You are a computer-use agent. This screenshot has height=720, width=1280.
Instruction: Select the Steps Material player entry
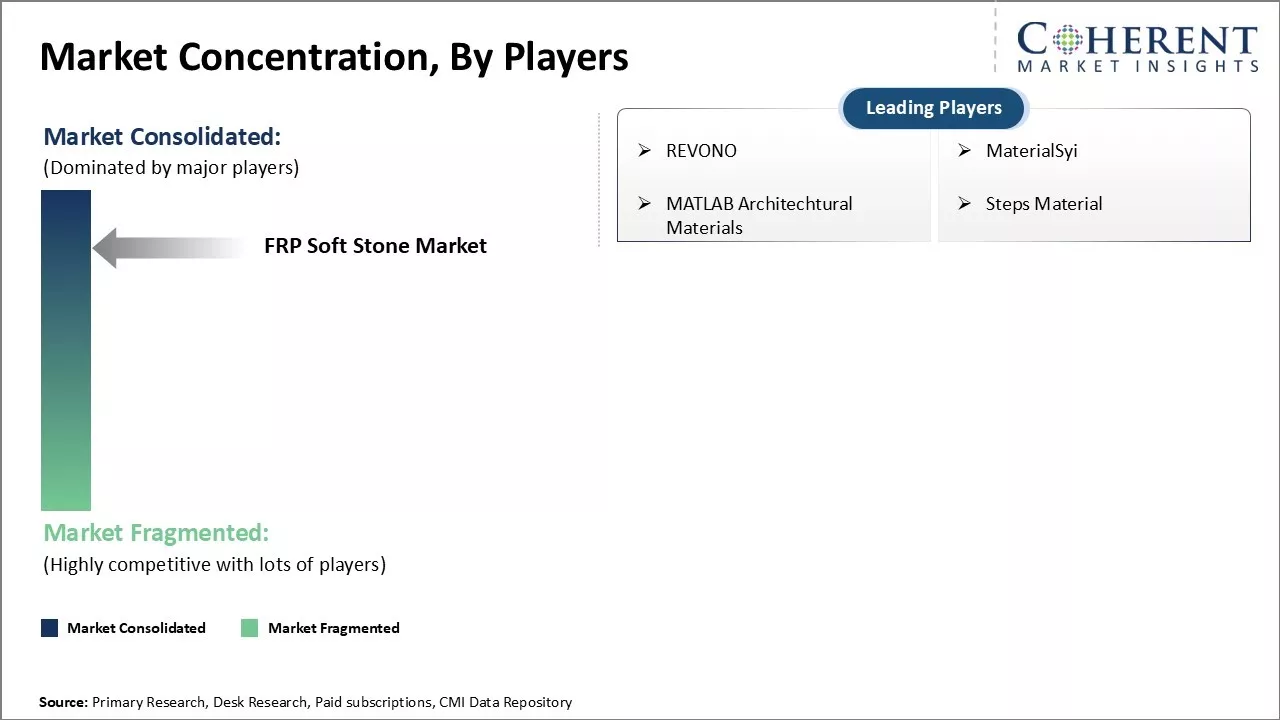[x=1043, y=204]
